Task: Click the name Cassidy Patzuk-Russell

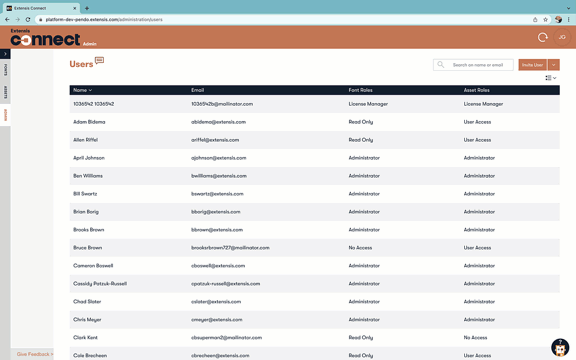Action: (100, 284)
